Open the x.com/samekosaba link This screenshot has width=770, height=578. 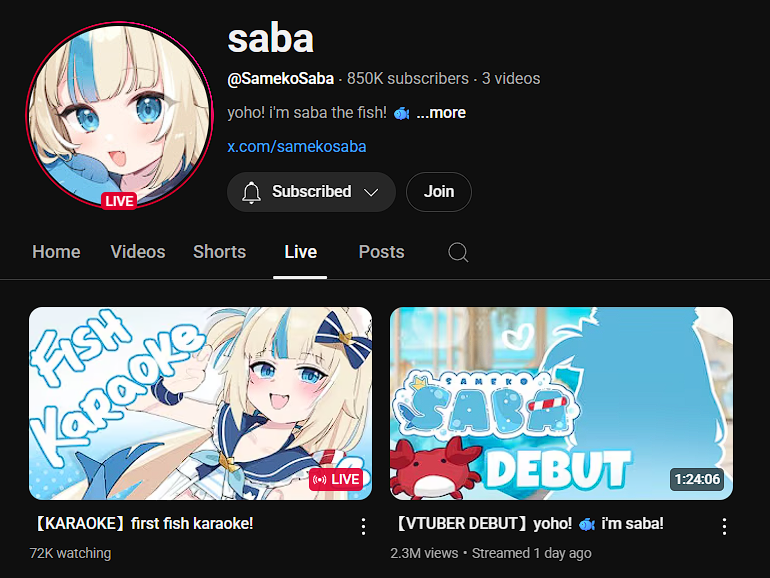click(x=297, y=146)
